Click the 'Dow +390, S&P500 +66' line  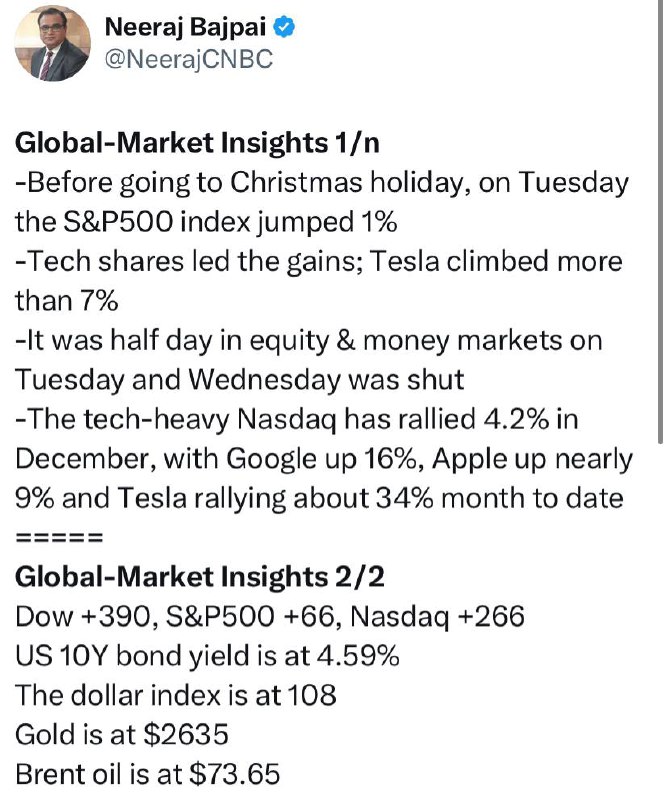point(270,617)
